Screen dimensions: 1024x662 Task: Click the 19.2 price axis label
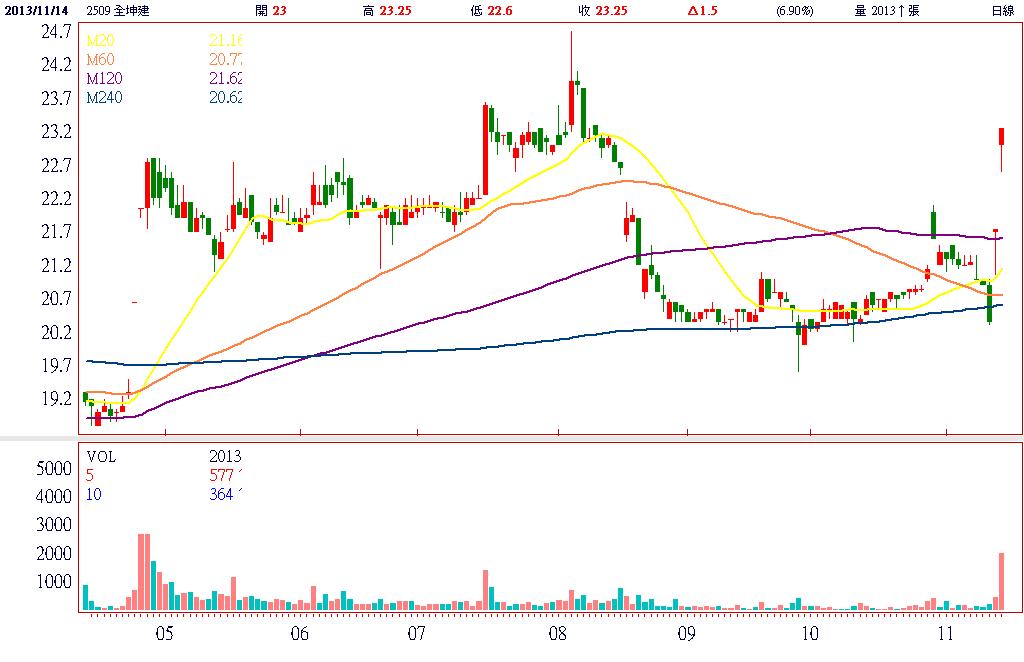click(56, 399)
